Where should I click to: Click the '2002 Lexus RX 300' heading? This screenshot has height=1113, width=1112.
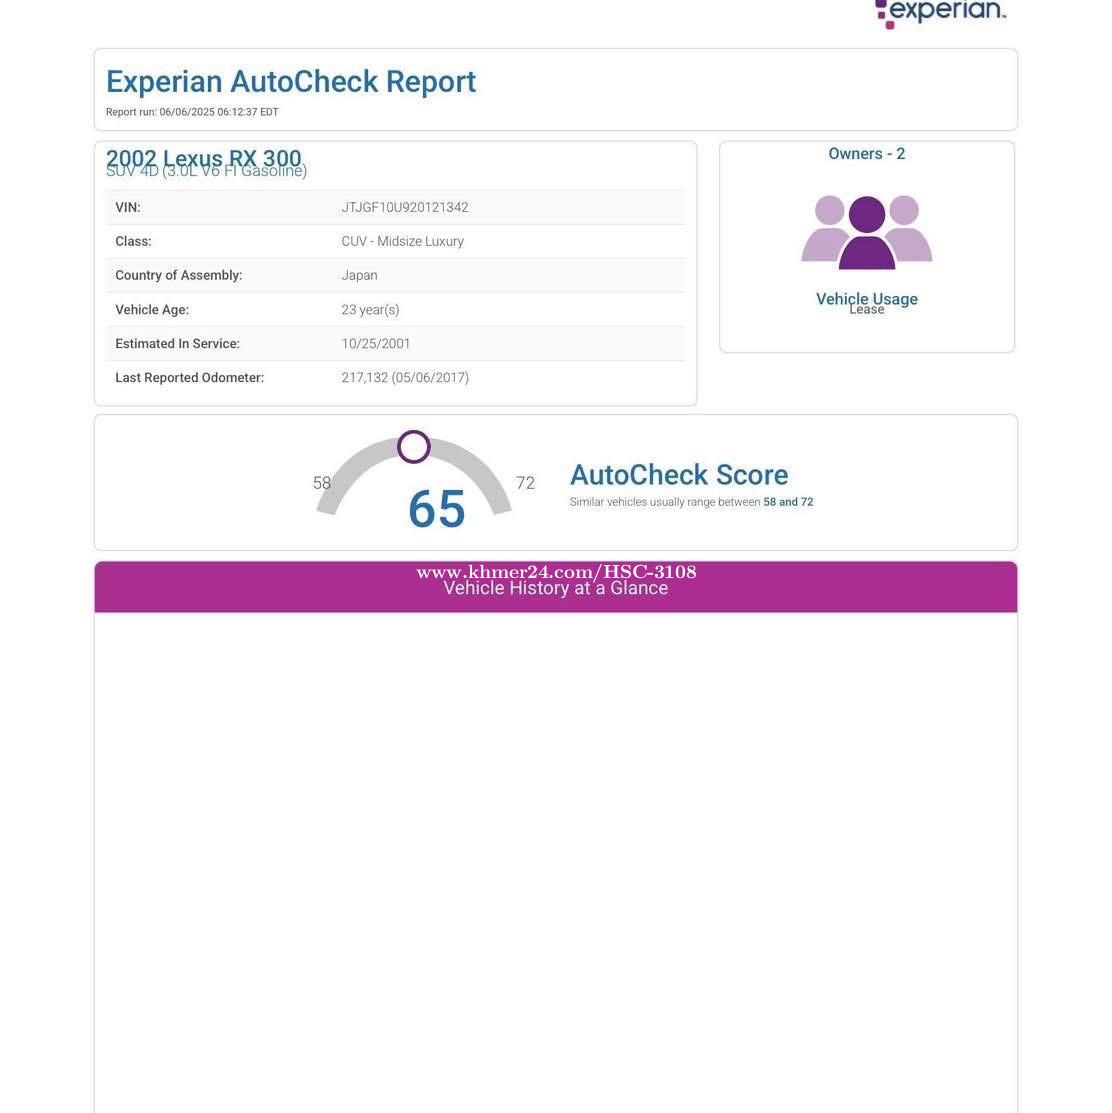tap(204, 157)
